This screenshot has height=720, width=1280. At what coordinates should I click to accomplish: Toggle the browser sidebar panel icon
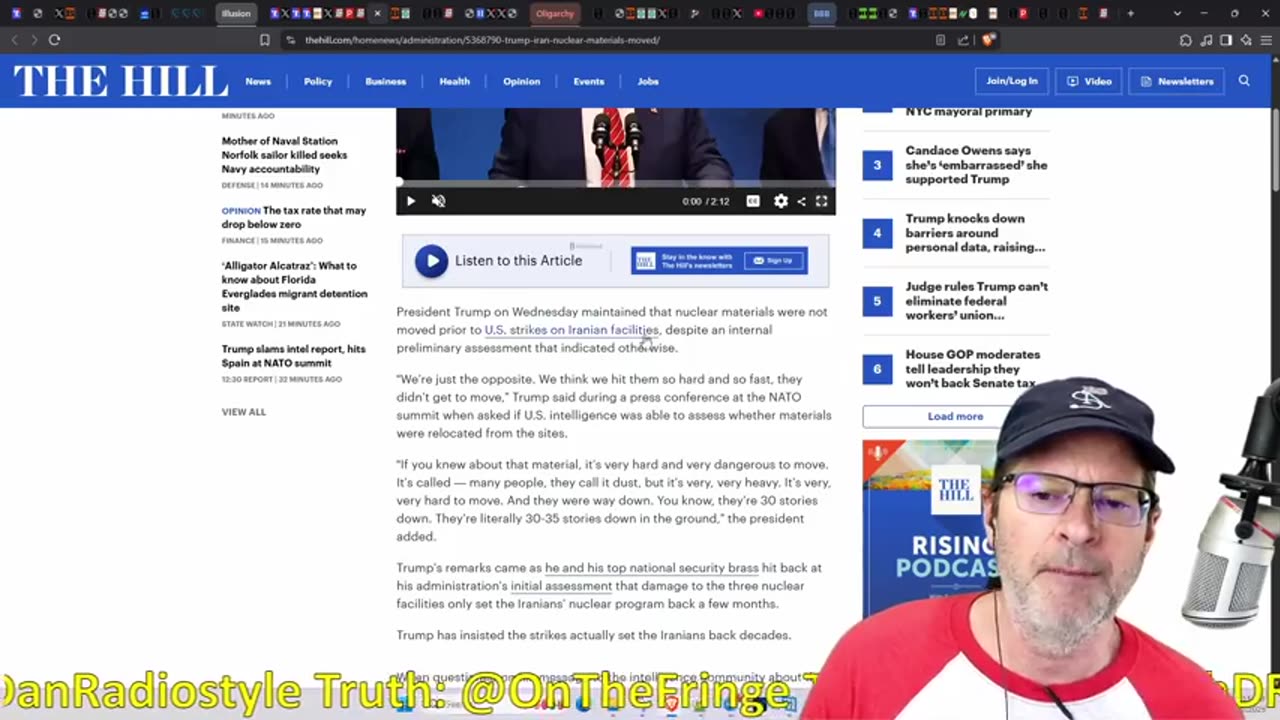(x=1226, y=40)
